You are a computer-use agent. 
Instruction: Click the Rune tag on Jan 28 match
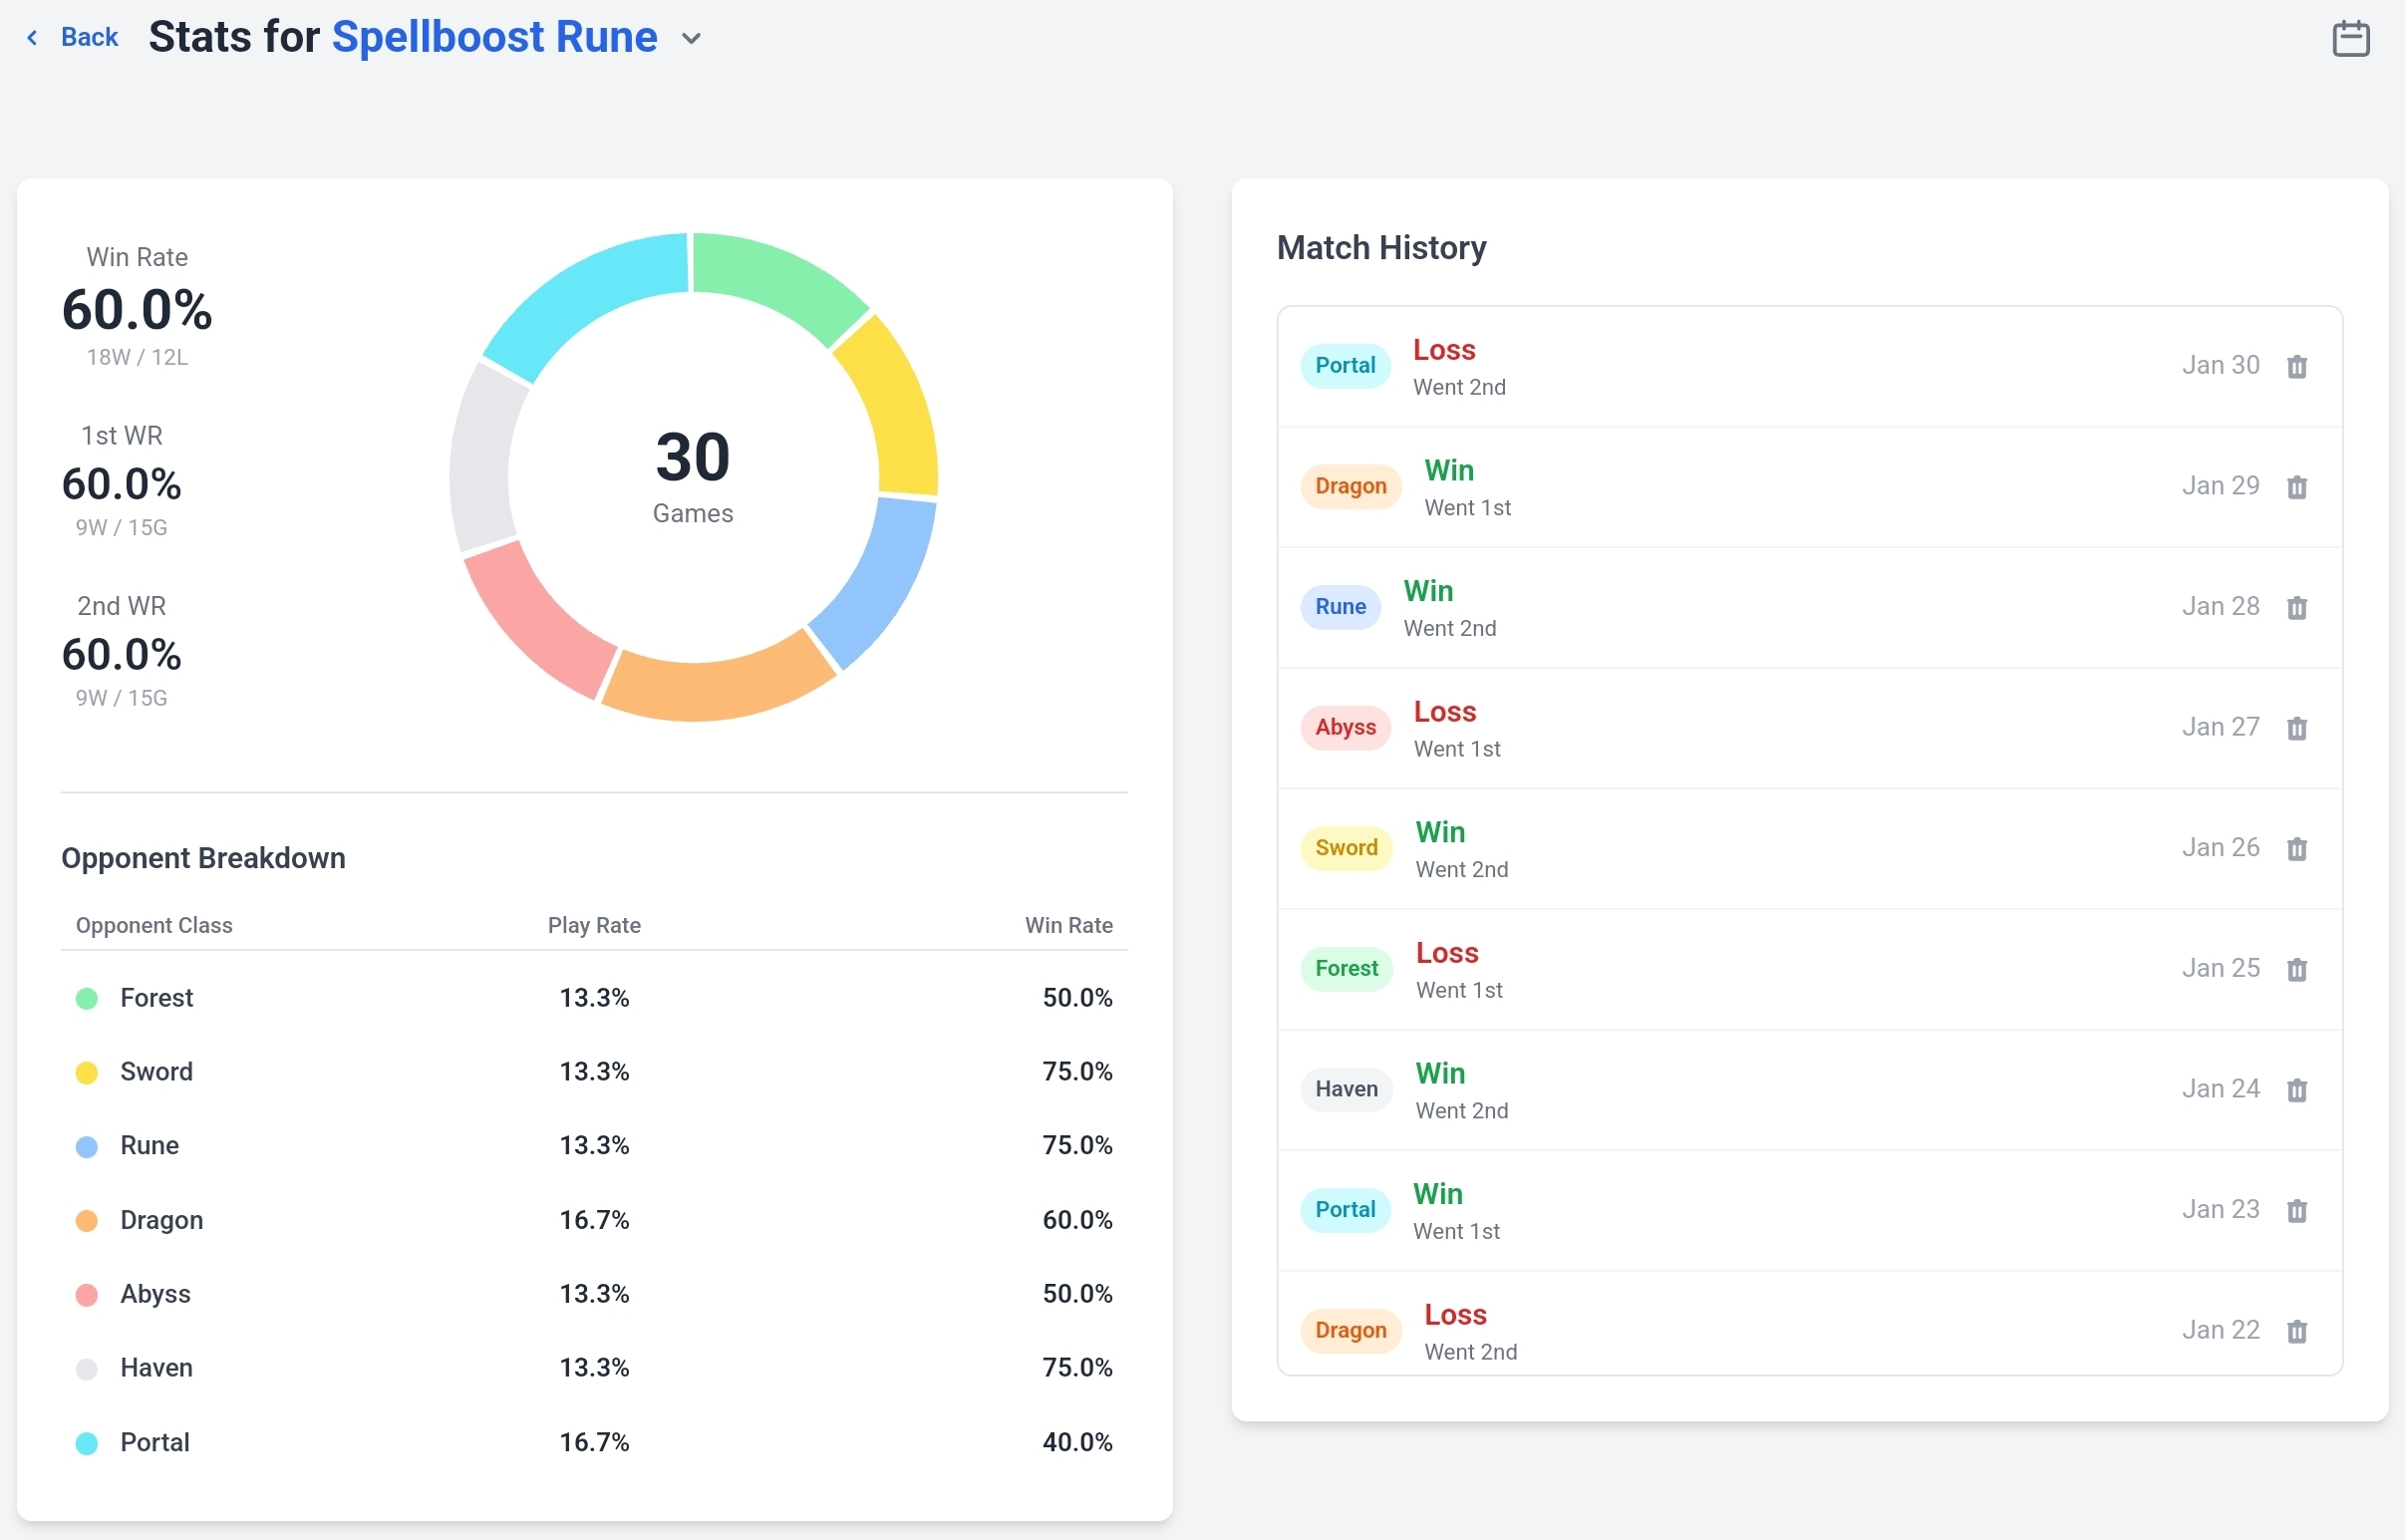[1340, 607]
